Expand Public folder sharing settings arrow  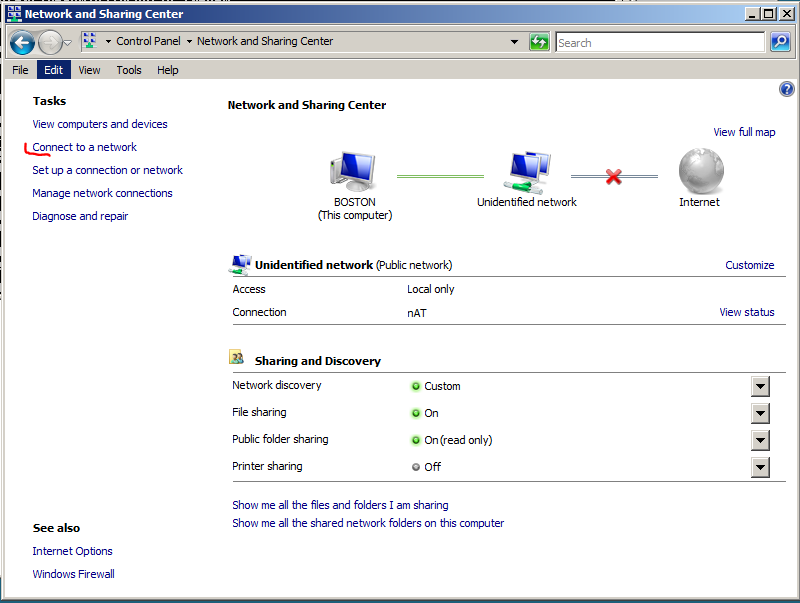click(x=760, y=440)
